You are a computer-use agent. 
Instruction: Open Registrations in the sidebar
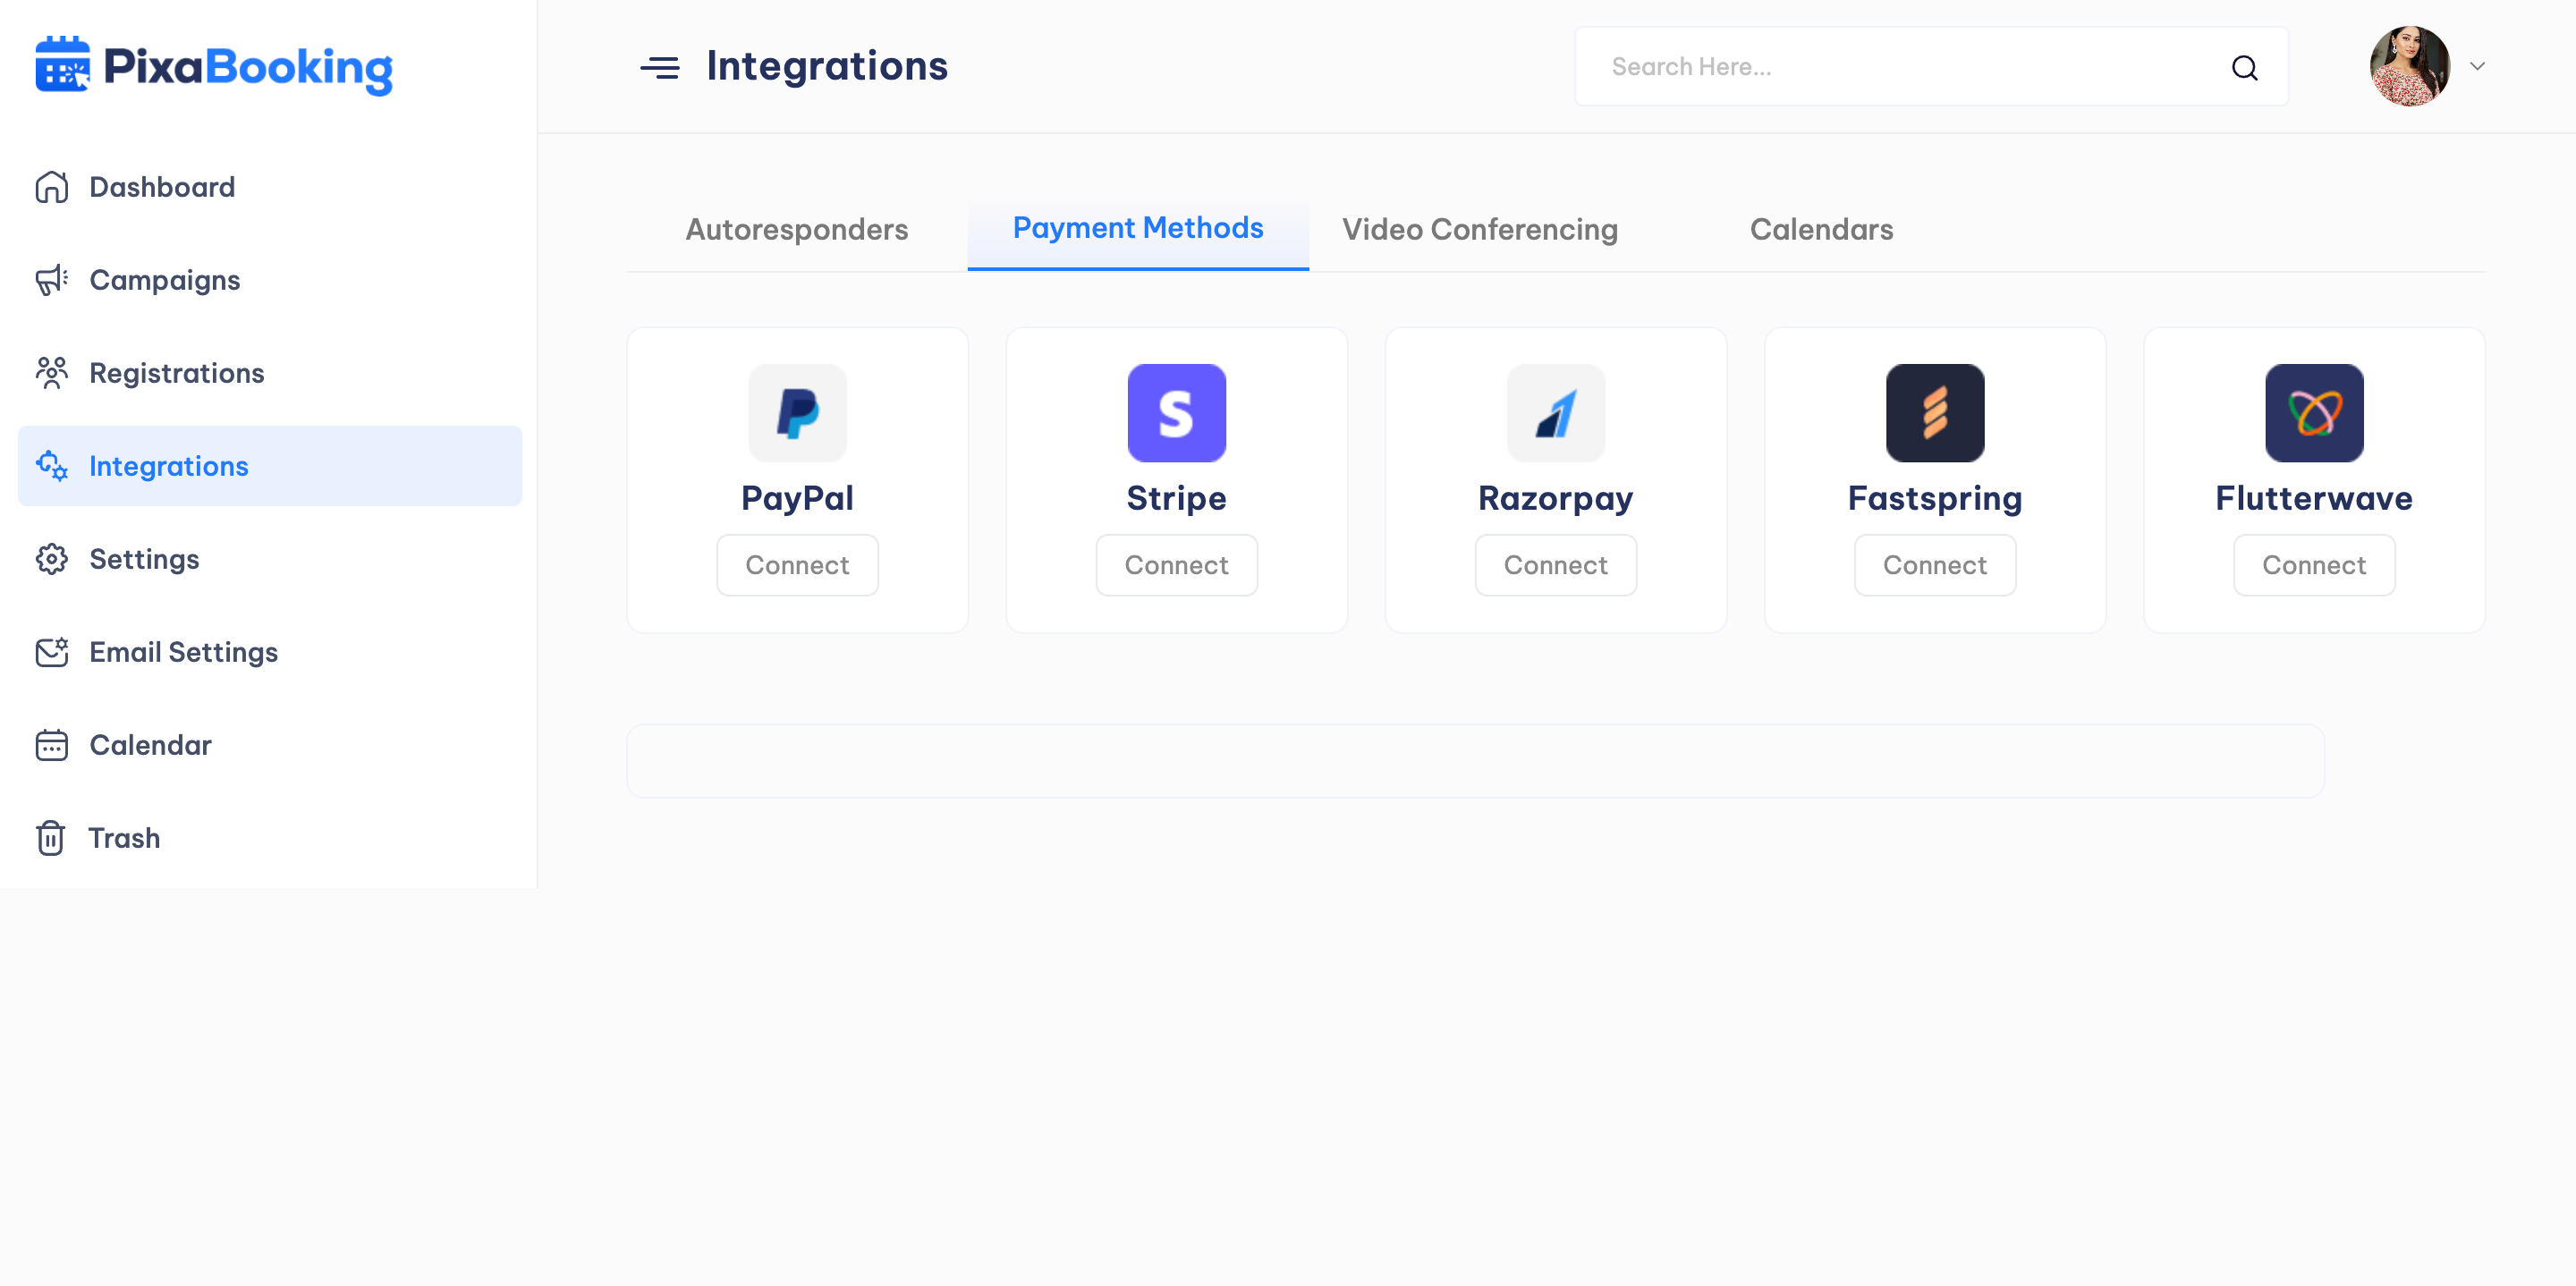(270, 373)
